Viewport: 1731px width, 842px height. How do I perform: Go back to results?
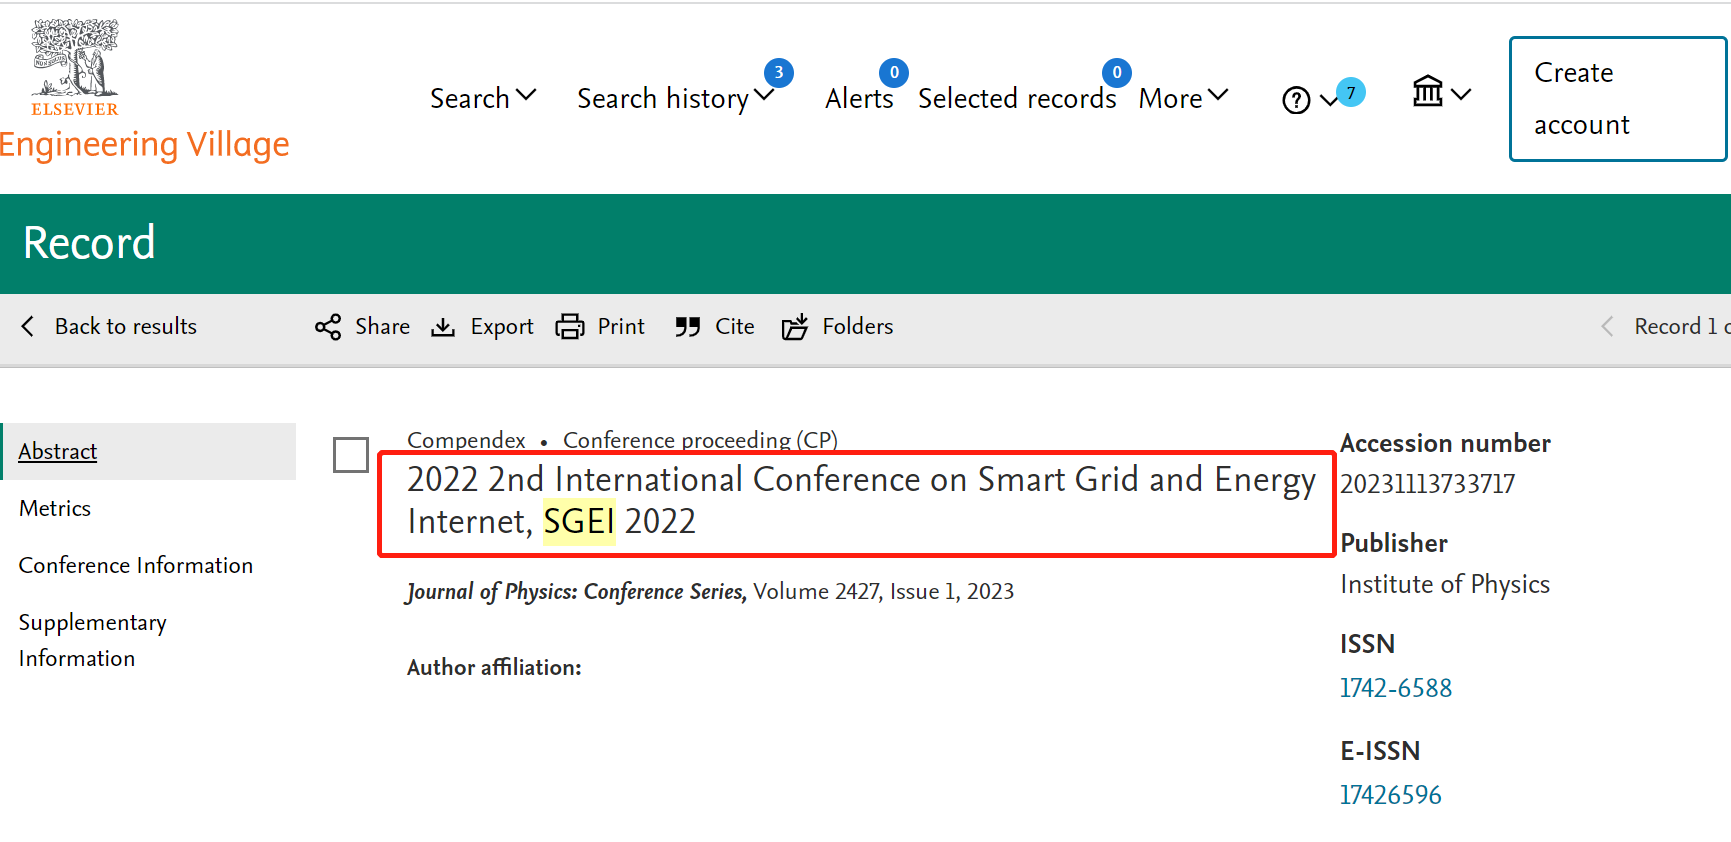coord(110,326)
